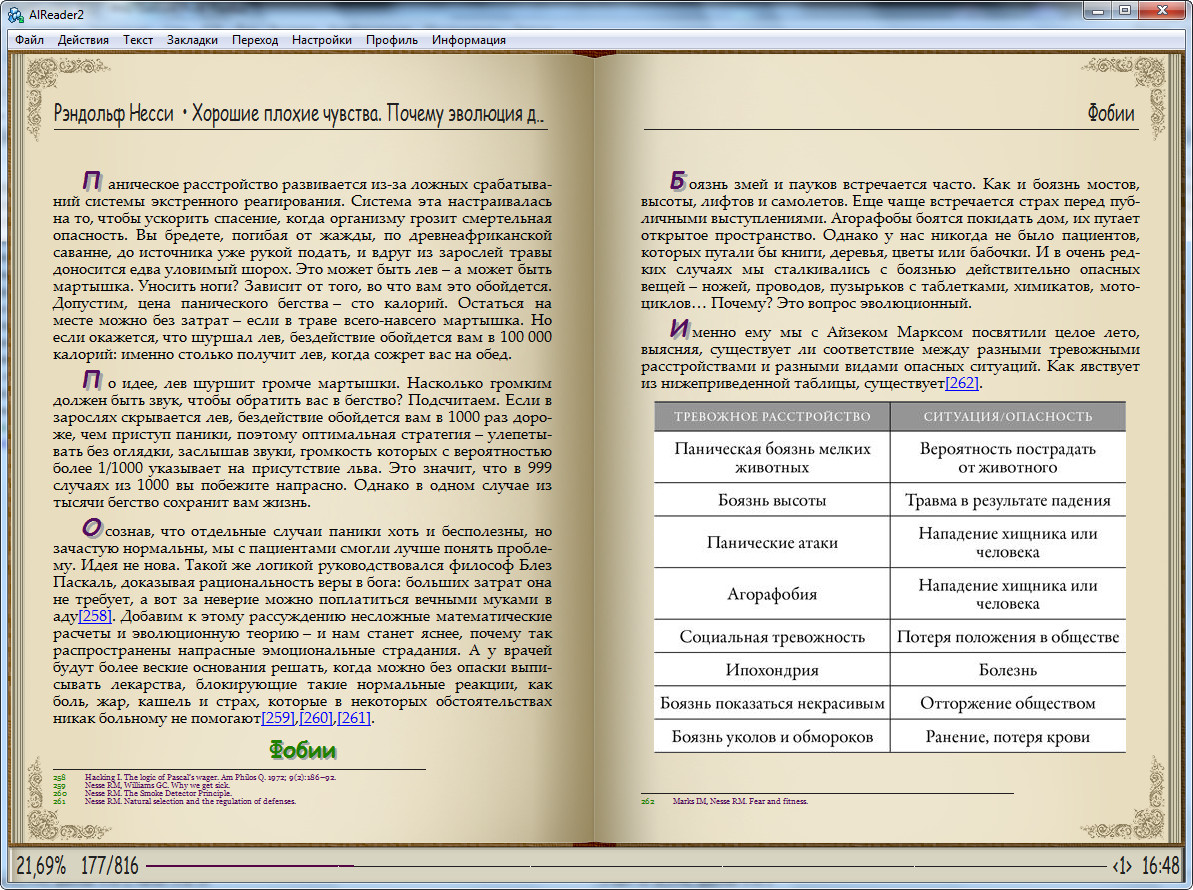The width and height of the screenshot is (1193, 890).
Task: Click table cell Боязнь показаться некрасивым
Action: tap(772, 704)
